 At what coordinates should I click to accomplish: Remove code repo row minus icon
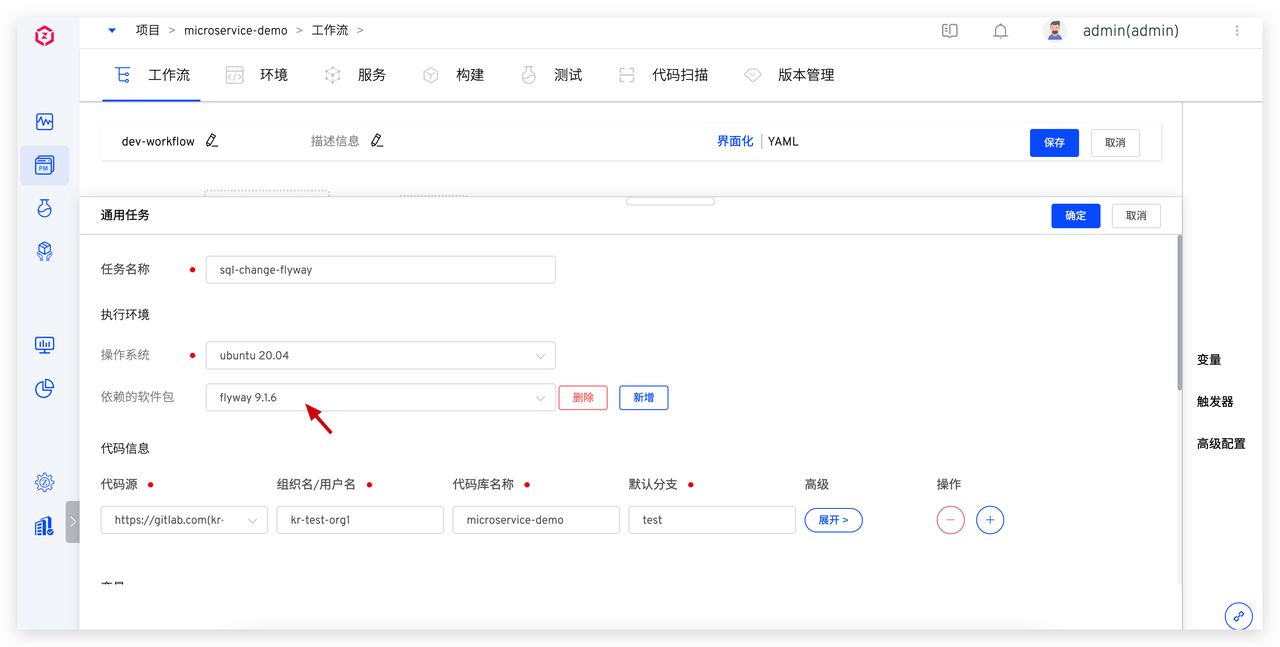(950, 520)
